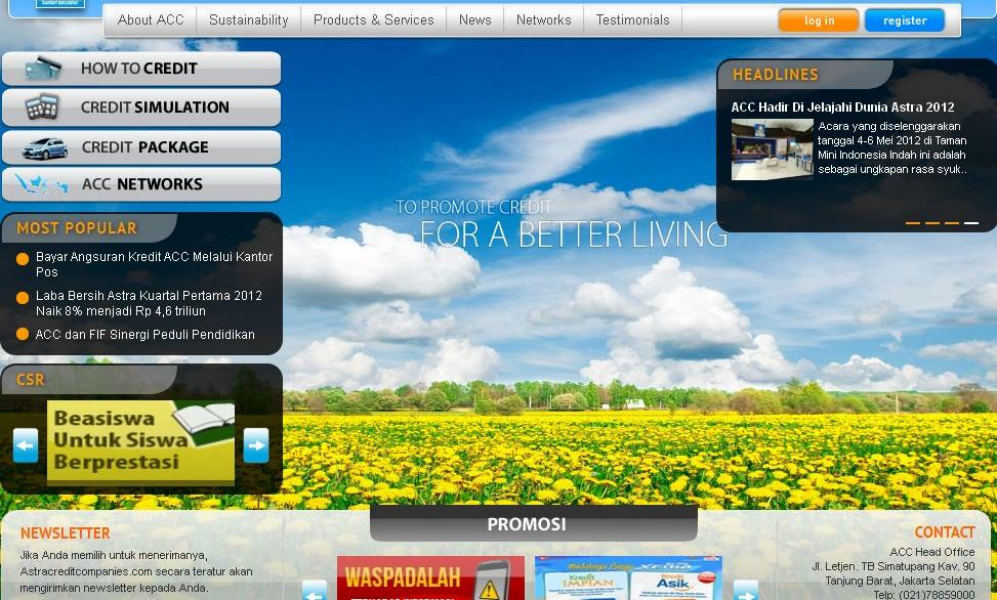997x600 pixels.
Task: Open headline ACC Hadir Di Jelajahi Dunia Astra 2012
Action: coord(842,107)
